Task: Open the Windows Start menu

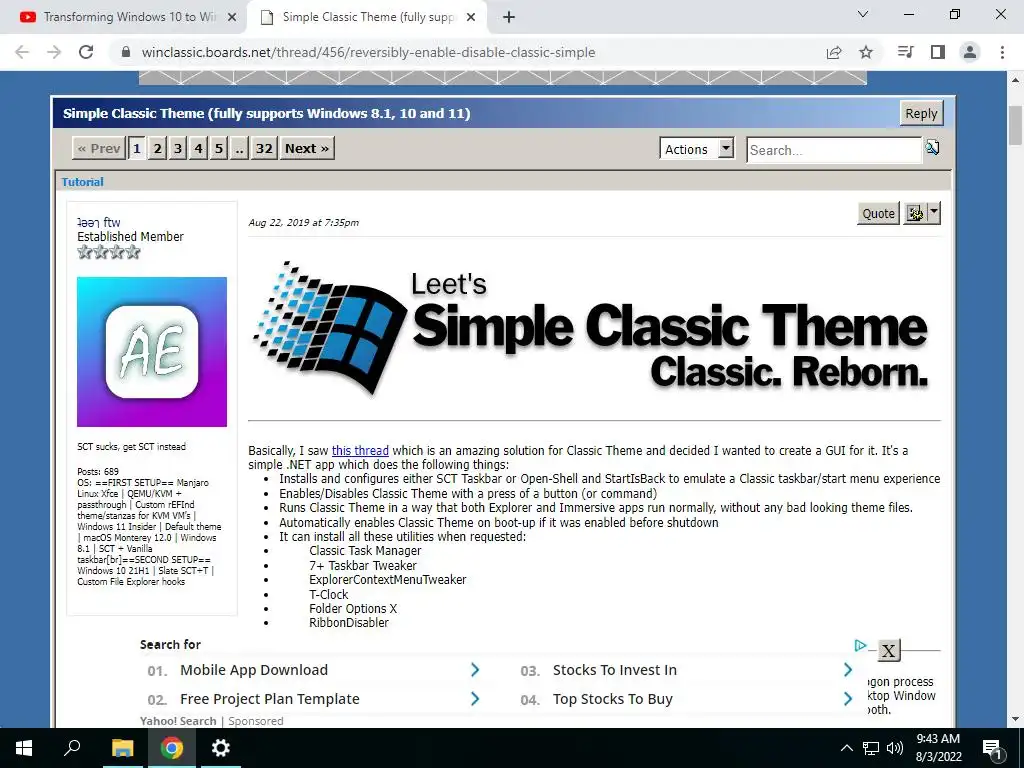Action: (24, 748)
